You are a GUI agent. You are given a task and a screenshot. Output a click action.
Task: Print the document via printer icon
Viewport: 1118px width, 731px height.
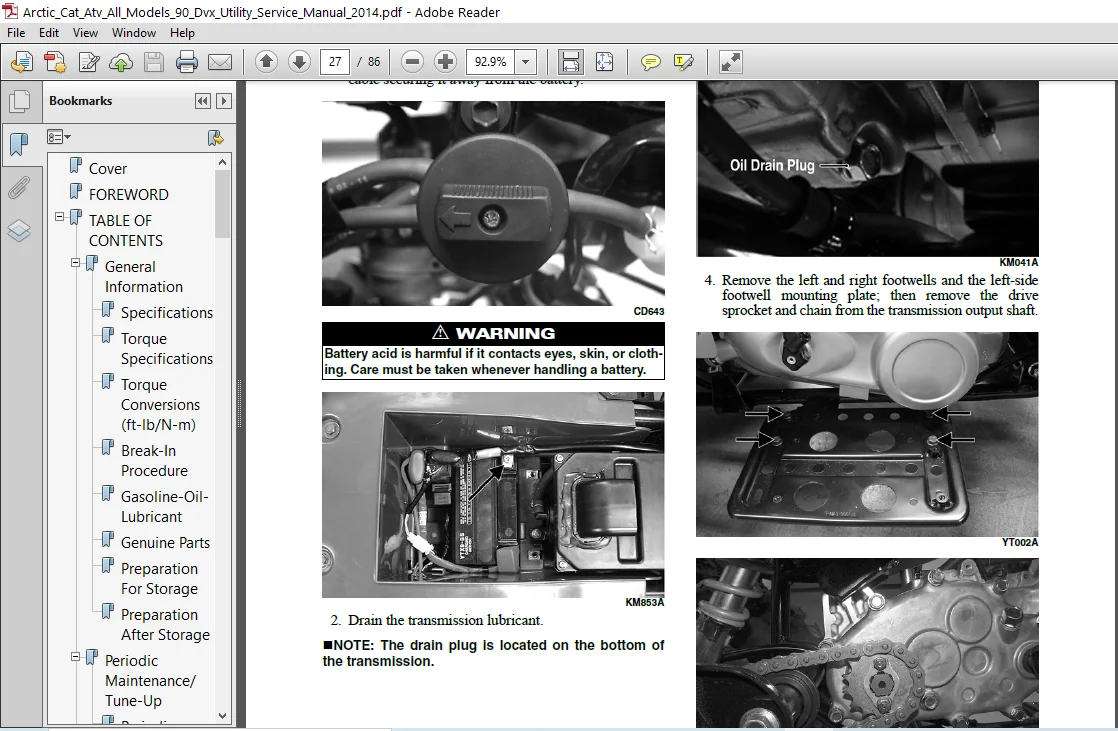(x=187, y=62)
